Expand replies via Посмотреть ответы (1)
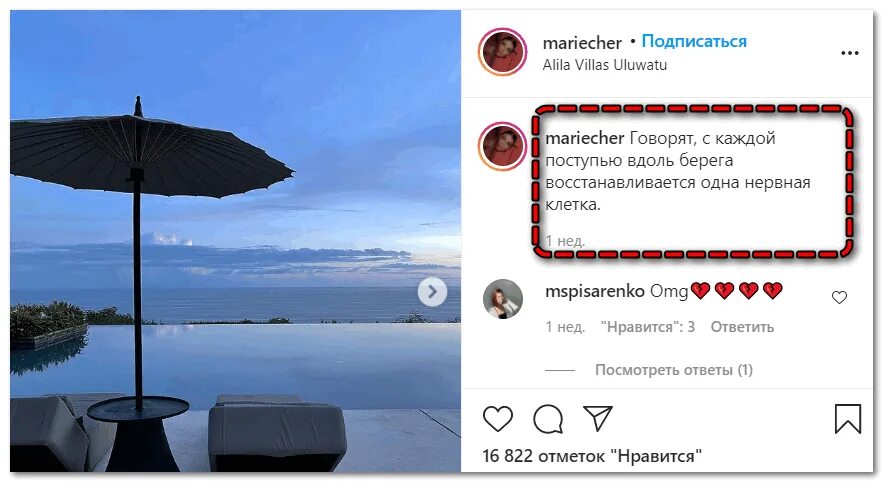 click(x=674, y=370)
